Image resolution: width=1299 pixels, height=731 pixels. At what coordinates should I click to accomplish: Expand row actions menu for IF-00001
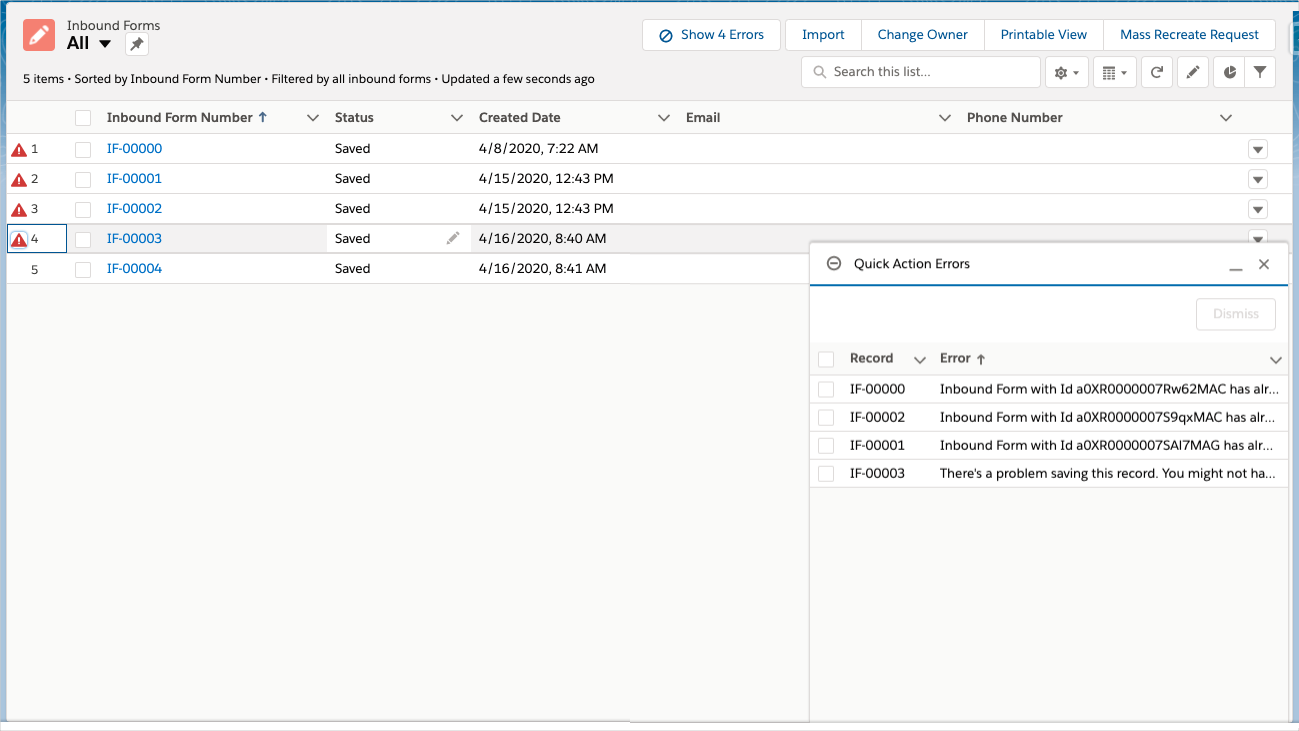(x=1258, y=179)
